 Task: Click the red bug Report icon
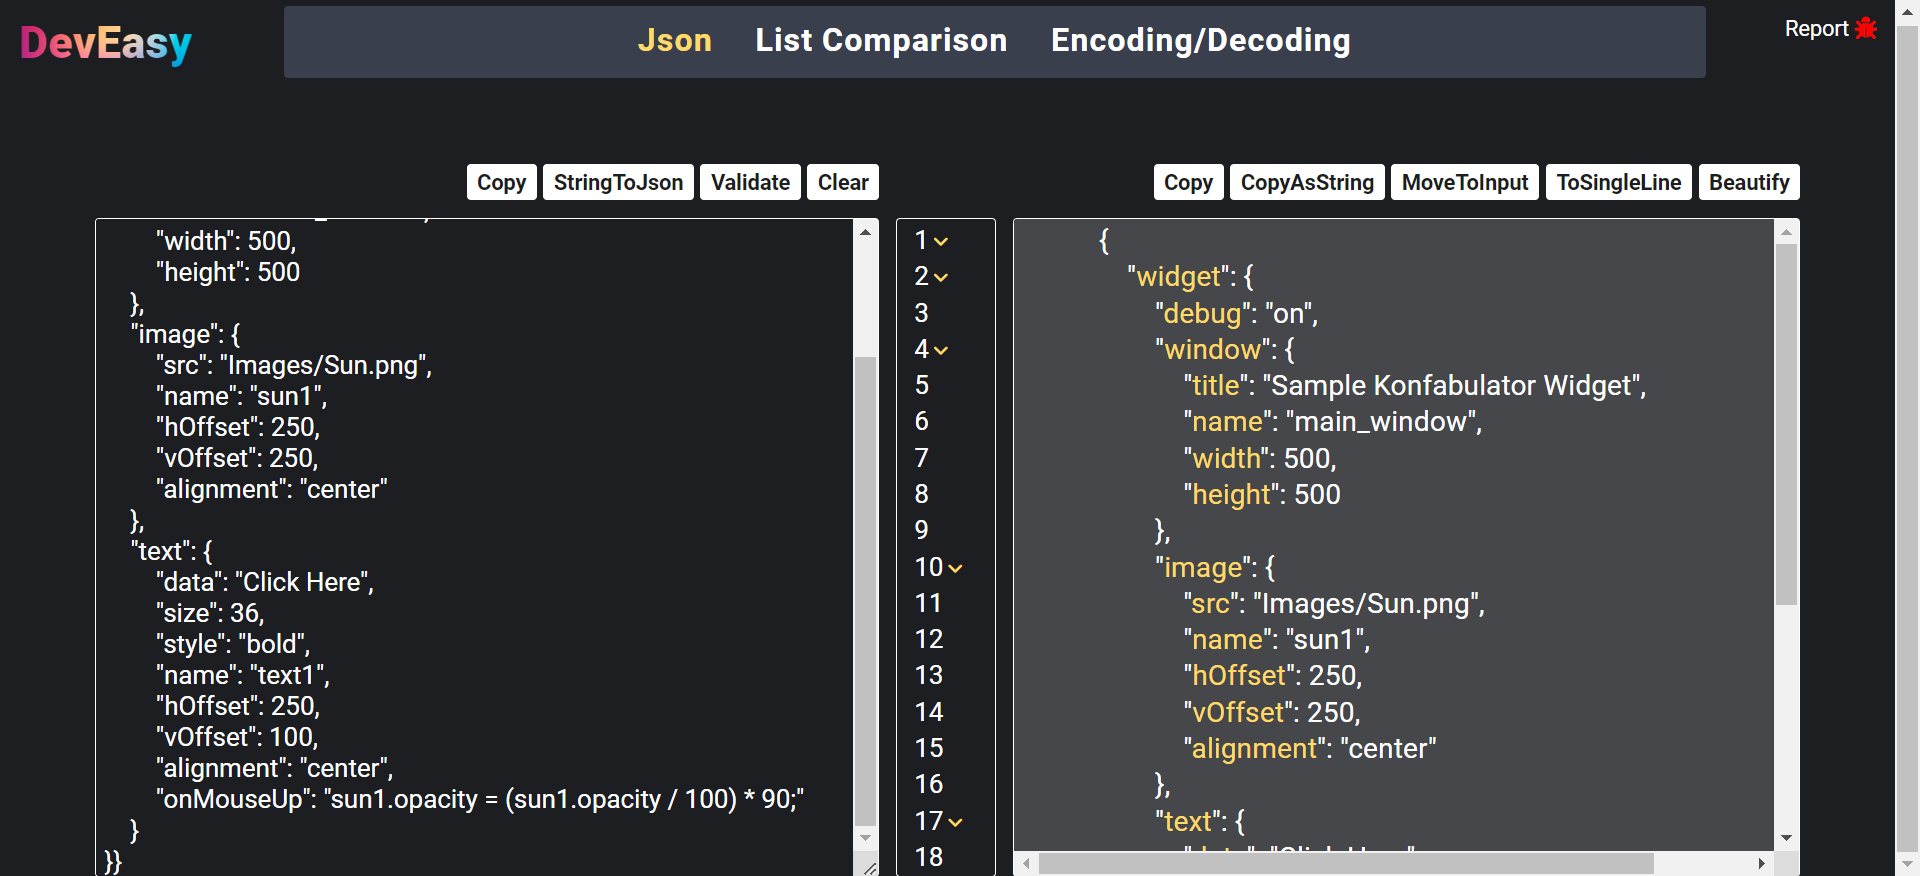tap(1865, 29)
